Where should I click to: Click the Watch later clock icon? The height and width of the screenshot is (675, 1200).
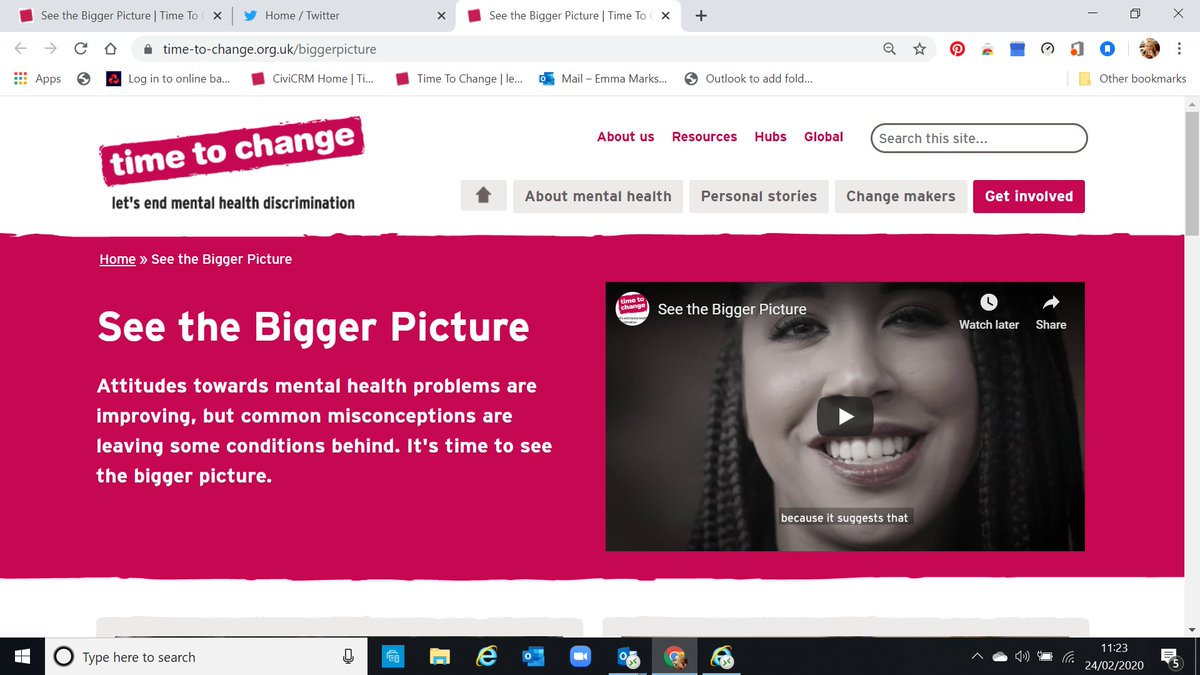(988, 302)
